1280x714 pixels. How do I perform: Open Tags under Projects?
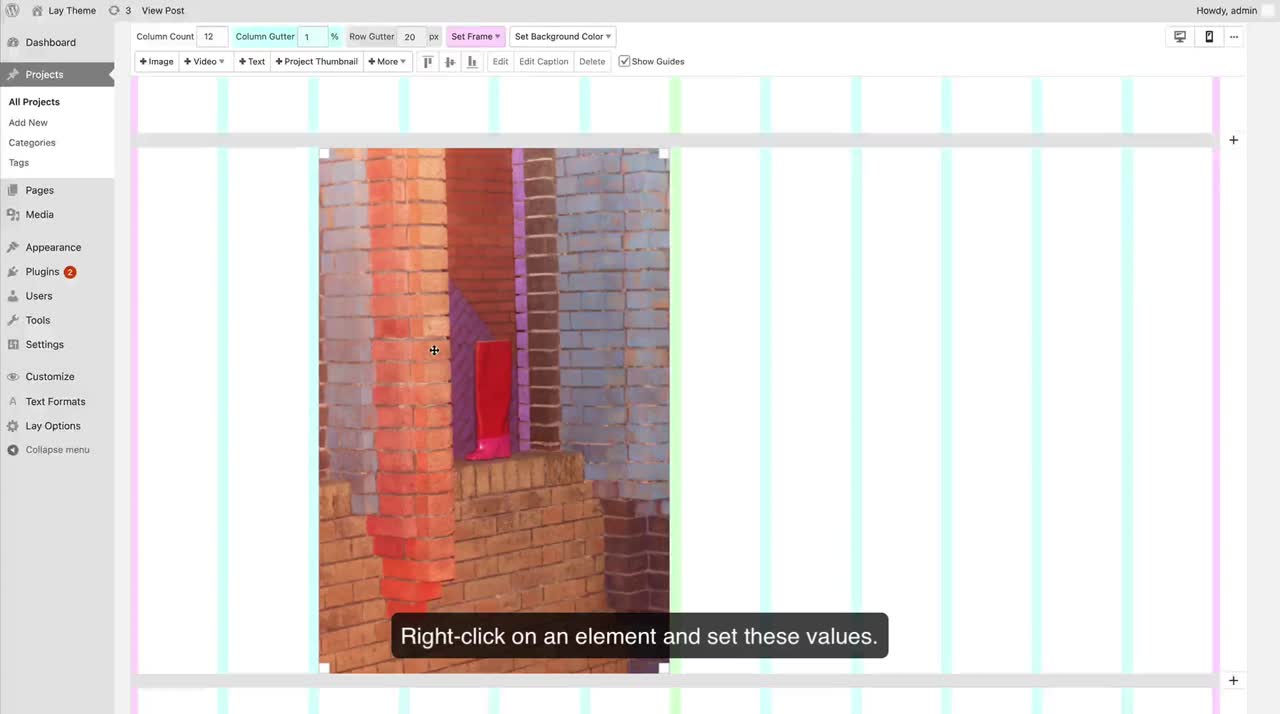tap(19, 162)
